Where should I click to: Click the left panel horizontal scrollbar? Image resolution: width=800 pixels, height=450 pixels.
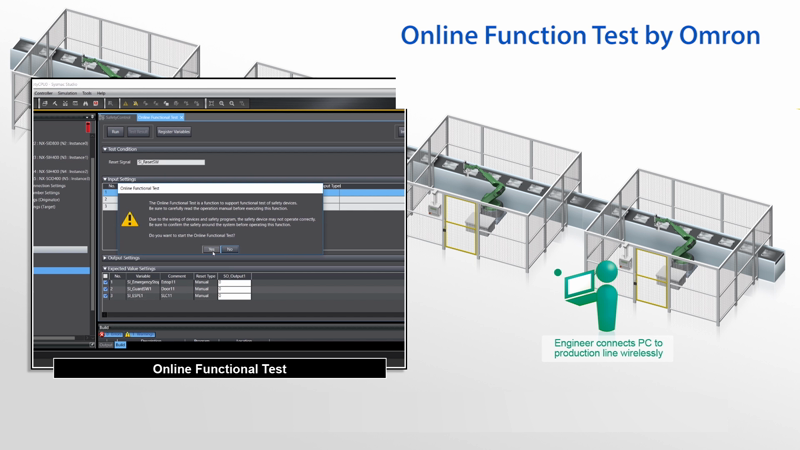(55, 338)
